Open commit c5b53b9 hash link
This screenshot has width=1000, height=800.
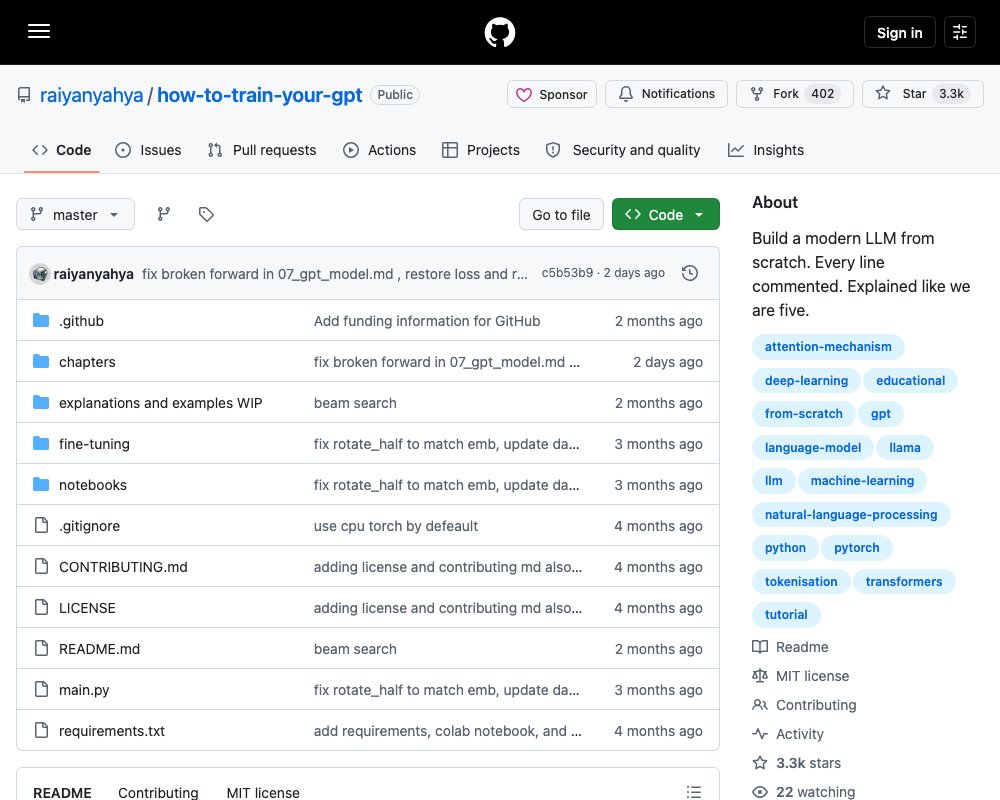pyautogui.click(x=567, y=273)
